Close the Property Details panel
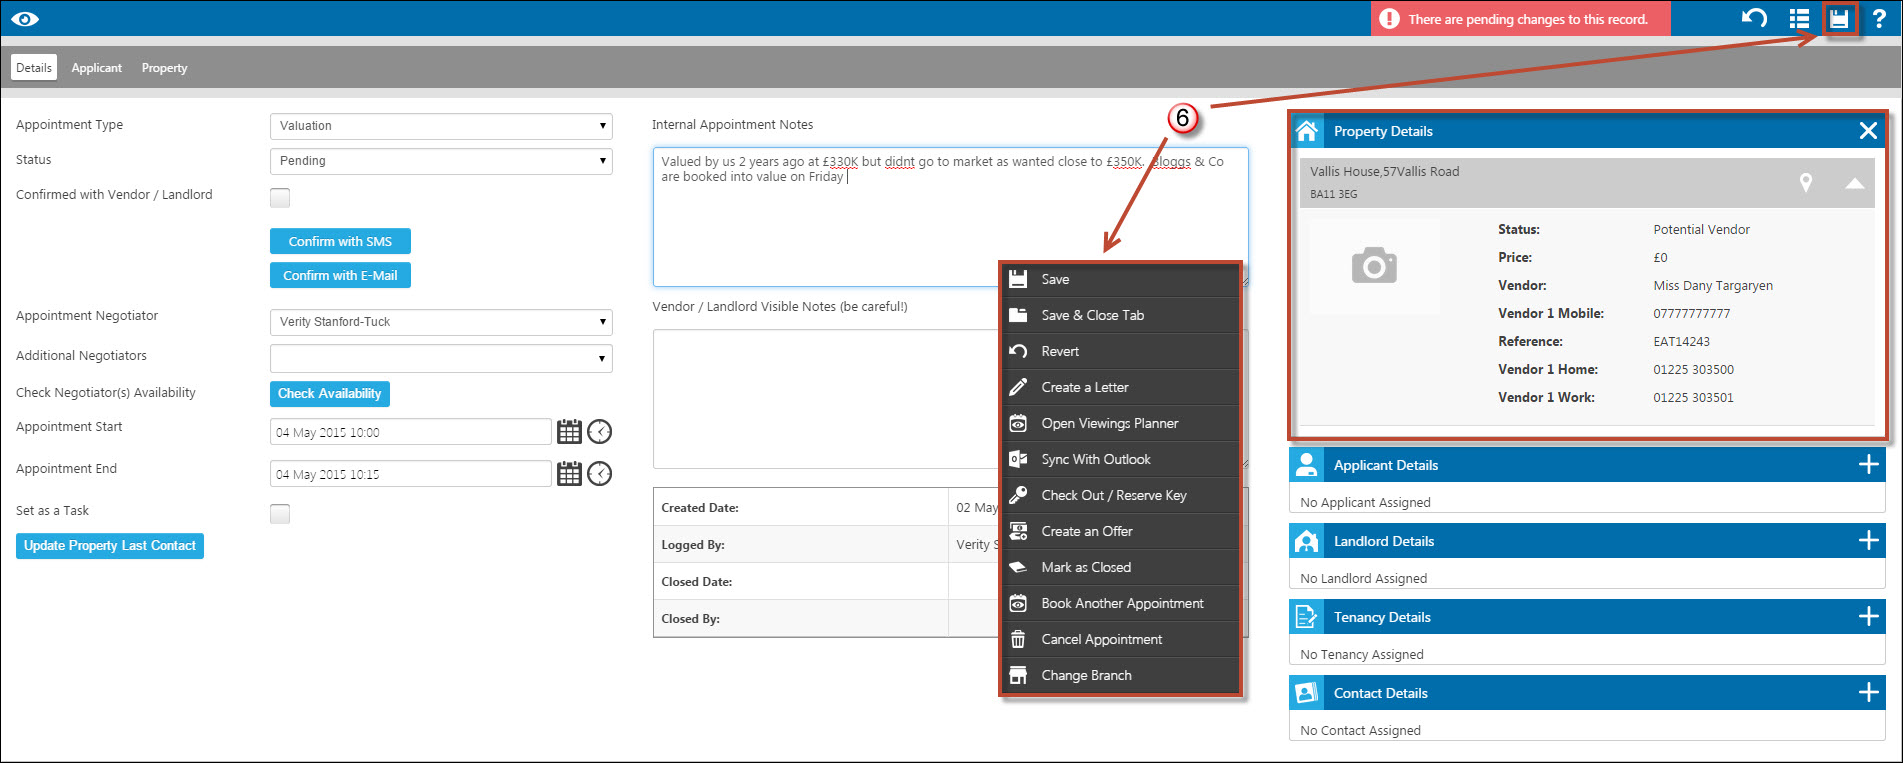 coord(1868,131)
